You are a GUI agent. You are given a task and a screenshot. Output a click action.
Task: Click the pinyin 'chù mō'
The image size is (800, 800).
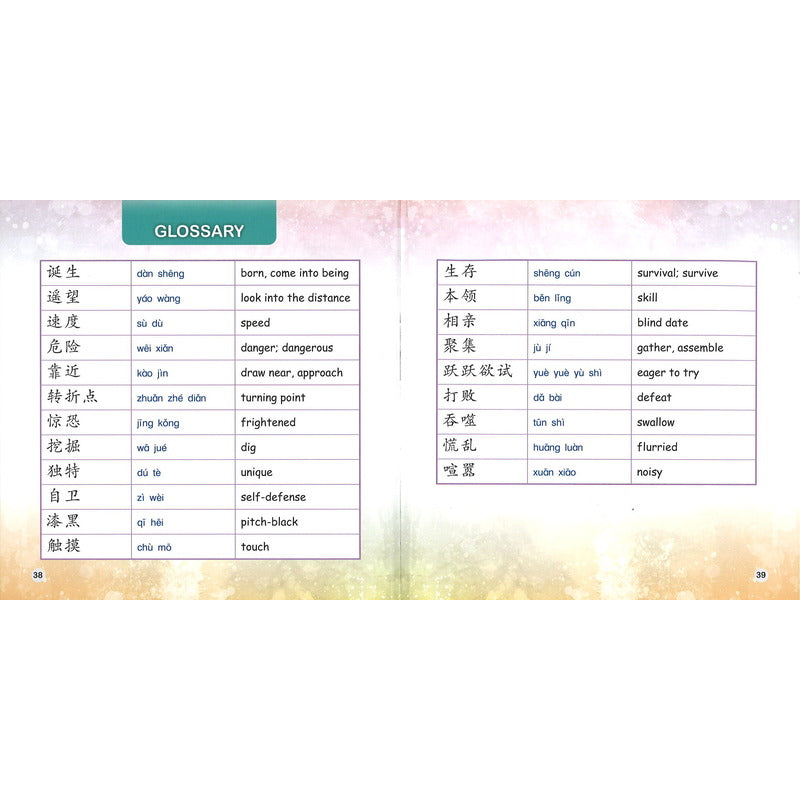coord(153,547)
